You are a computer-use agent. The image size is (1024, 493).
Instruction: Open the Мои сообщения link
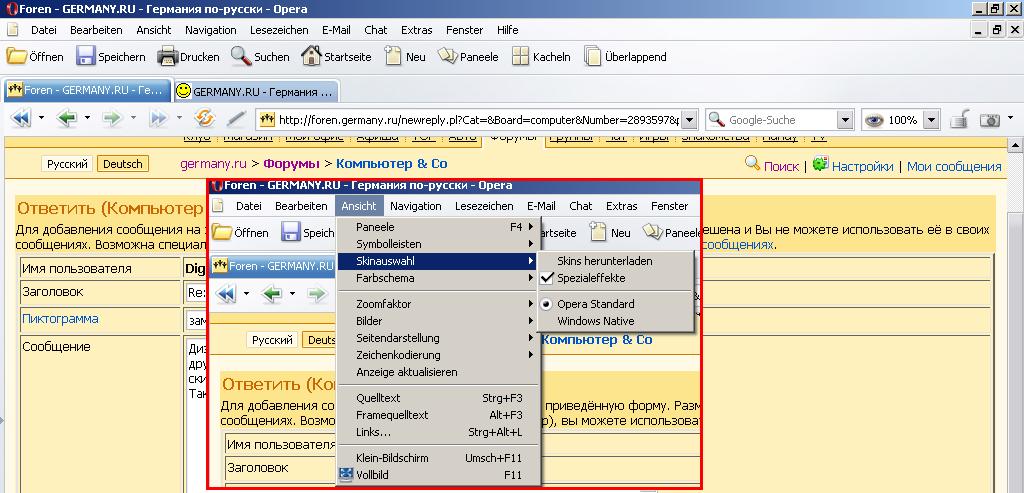pos(954,167)
